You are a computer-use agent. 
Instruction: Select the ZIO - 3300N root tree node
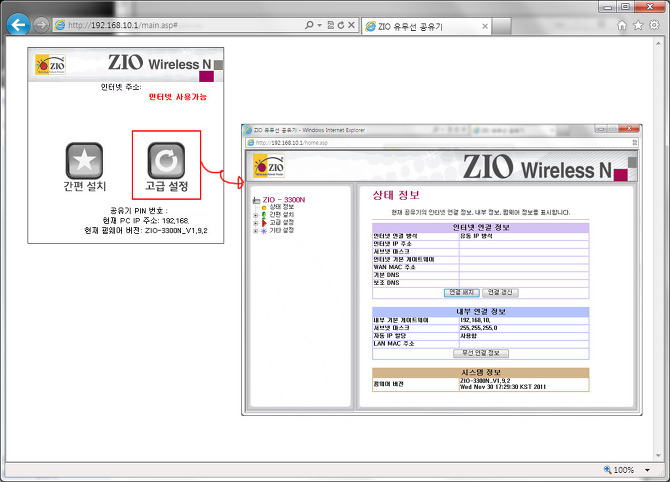(283, 200)
